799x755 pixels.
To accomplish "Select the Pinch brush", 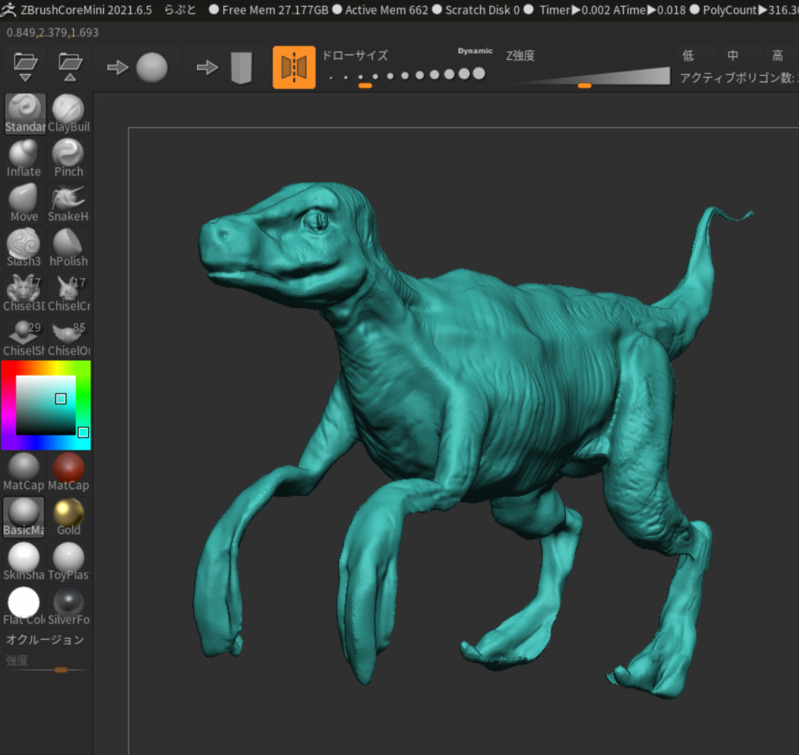I will pos(68,157).
